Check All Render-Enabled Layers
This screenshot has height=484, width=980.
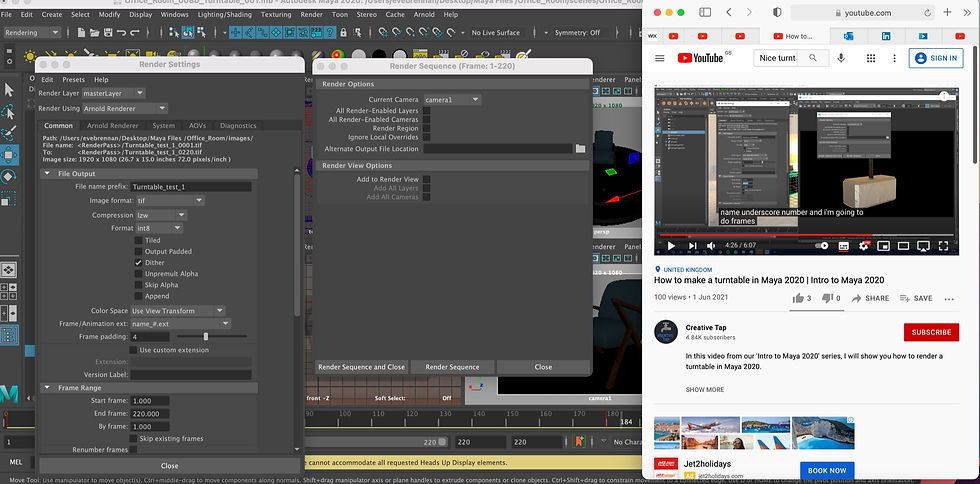point(426,111)
